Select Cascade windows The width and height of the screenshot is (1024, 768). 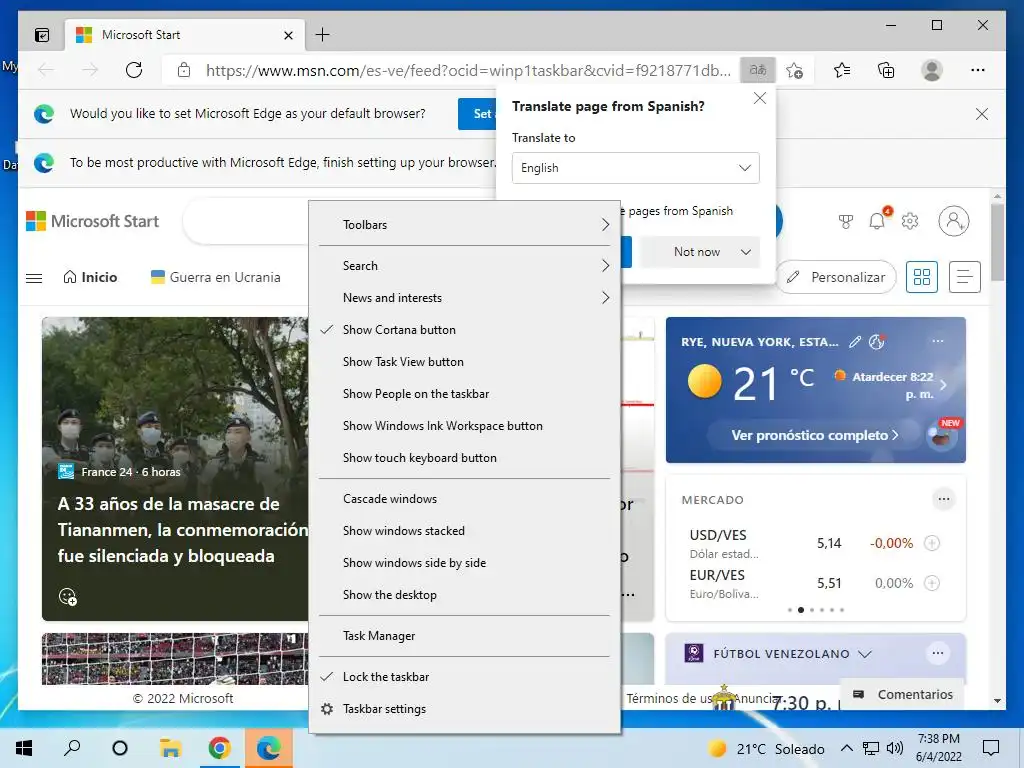[x=464, y=499]
